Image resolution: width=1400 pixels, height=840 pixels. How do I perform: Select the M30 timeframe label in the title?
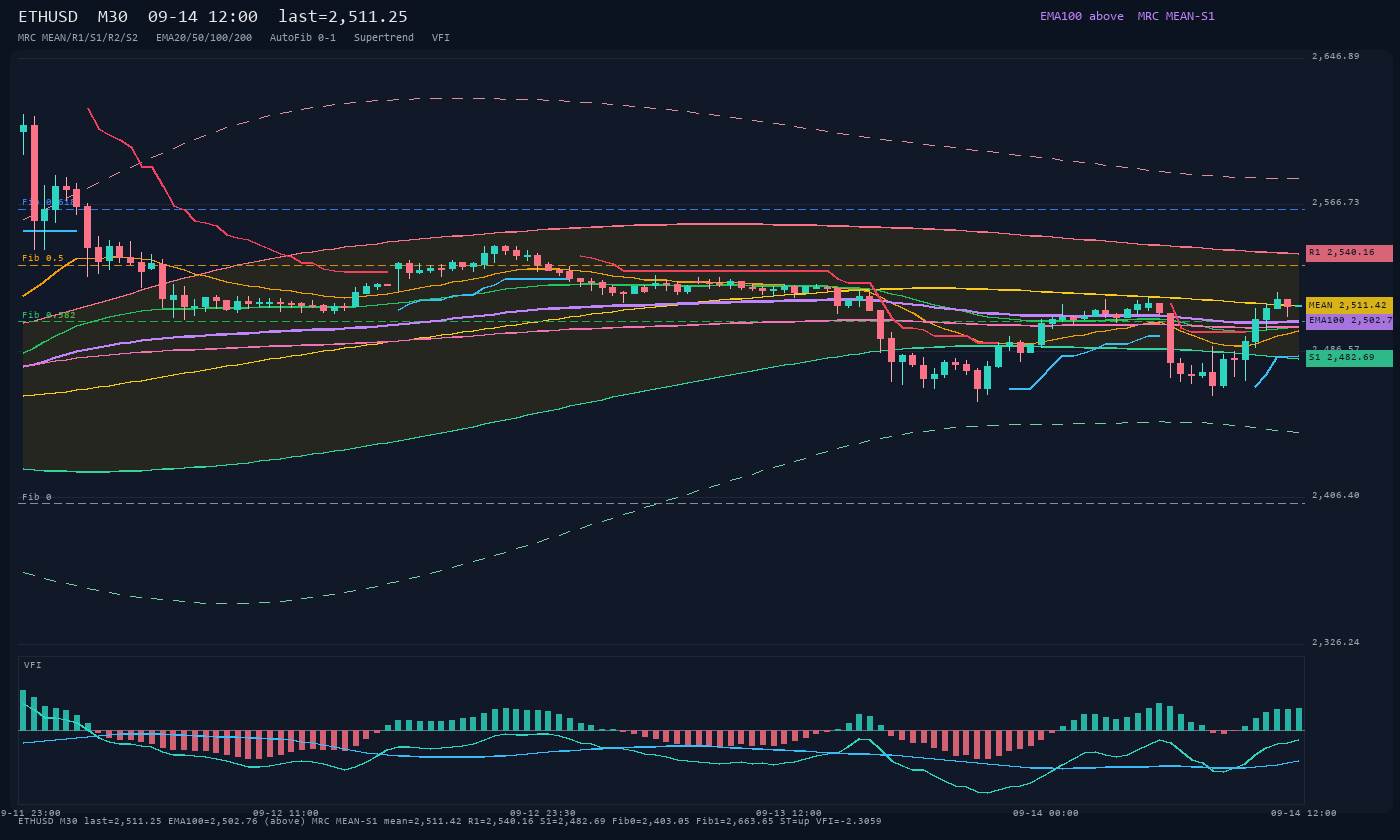(x=113, y=17)
